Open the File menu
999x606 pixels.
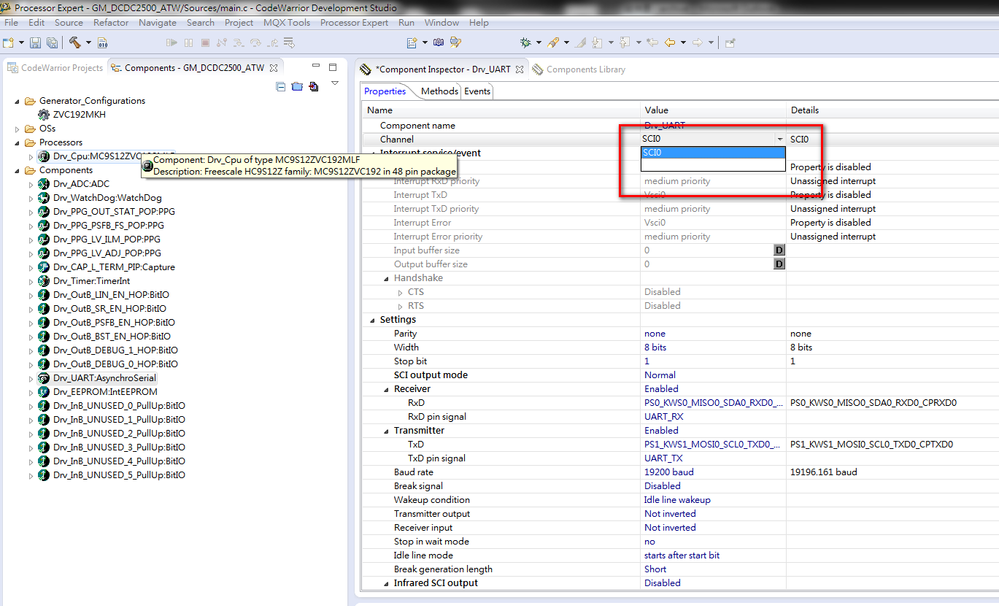11,22
